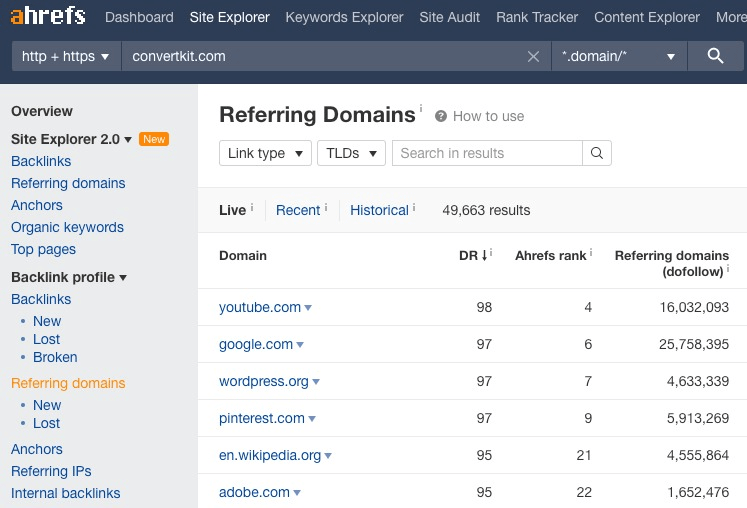Screen dimensions: 747x508
Task: Open Keywords Explorer in top navigation
Action: point(344,17)
